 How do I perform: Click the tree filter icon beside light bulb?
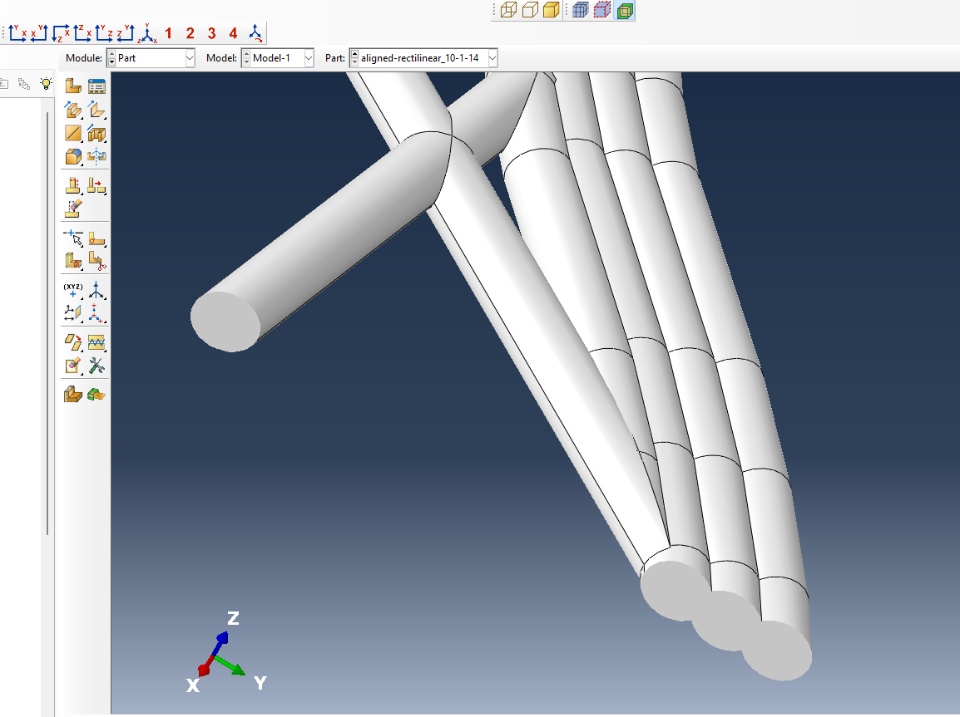coord(24,84)
